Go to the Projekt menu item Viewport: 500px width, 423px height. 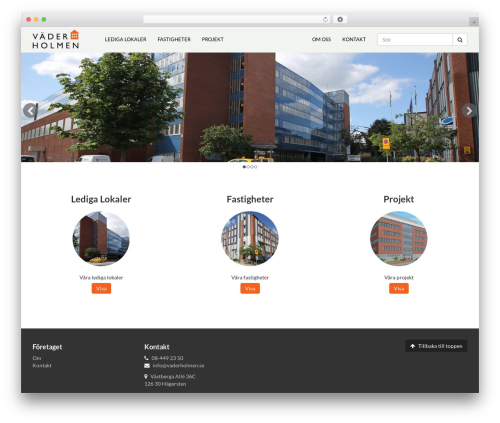(x=212, y=39)
